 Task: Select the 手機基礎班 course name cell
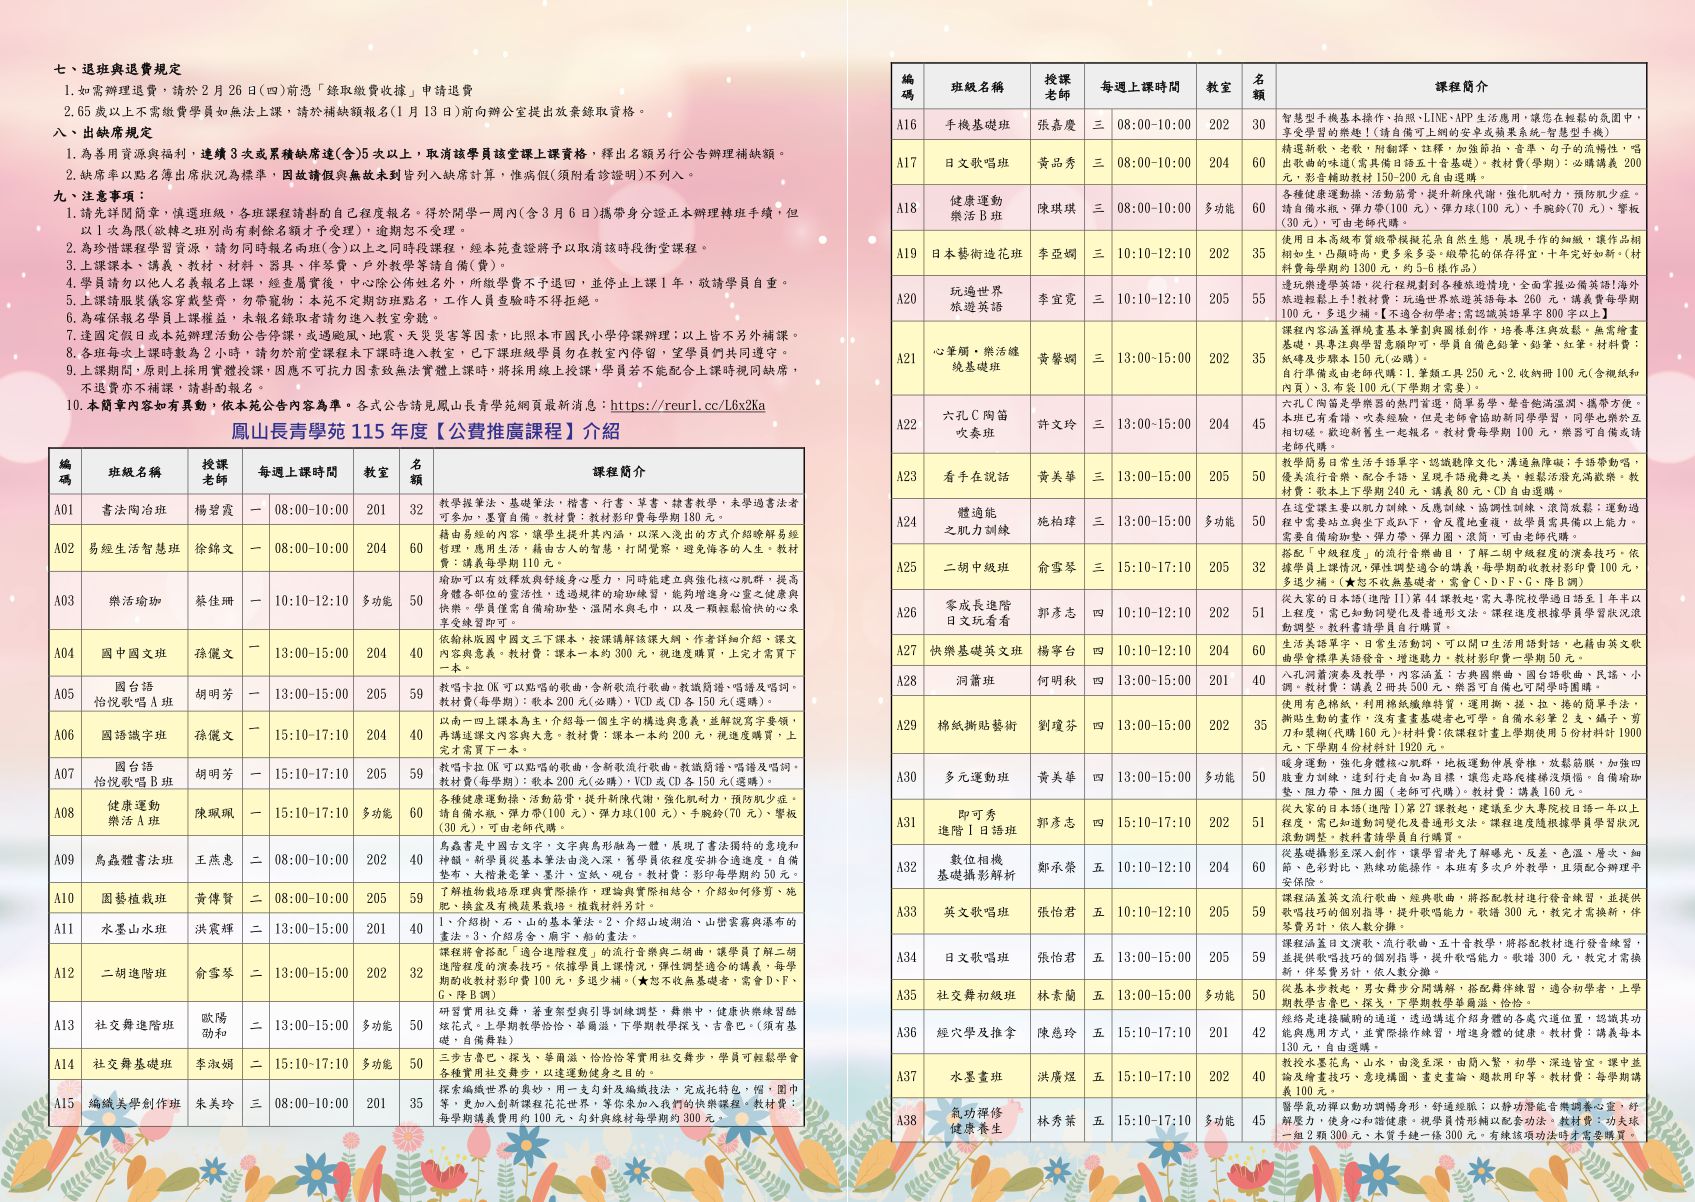click(x=976, y=125)
